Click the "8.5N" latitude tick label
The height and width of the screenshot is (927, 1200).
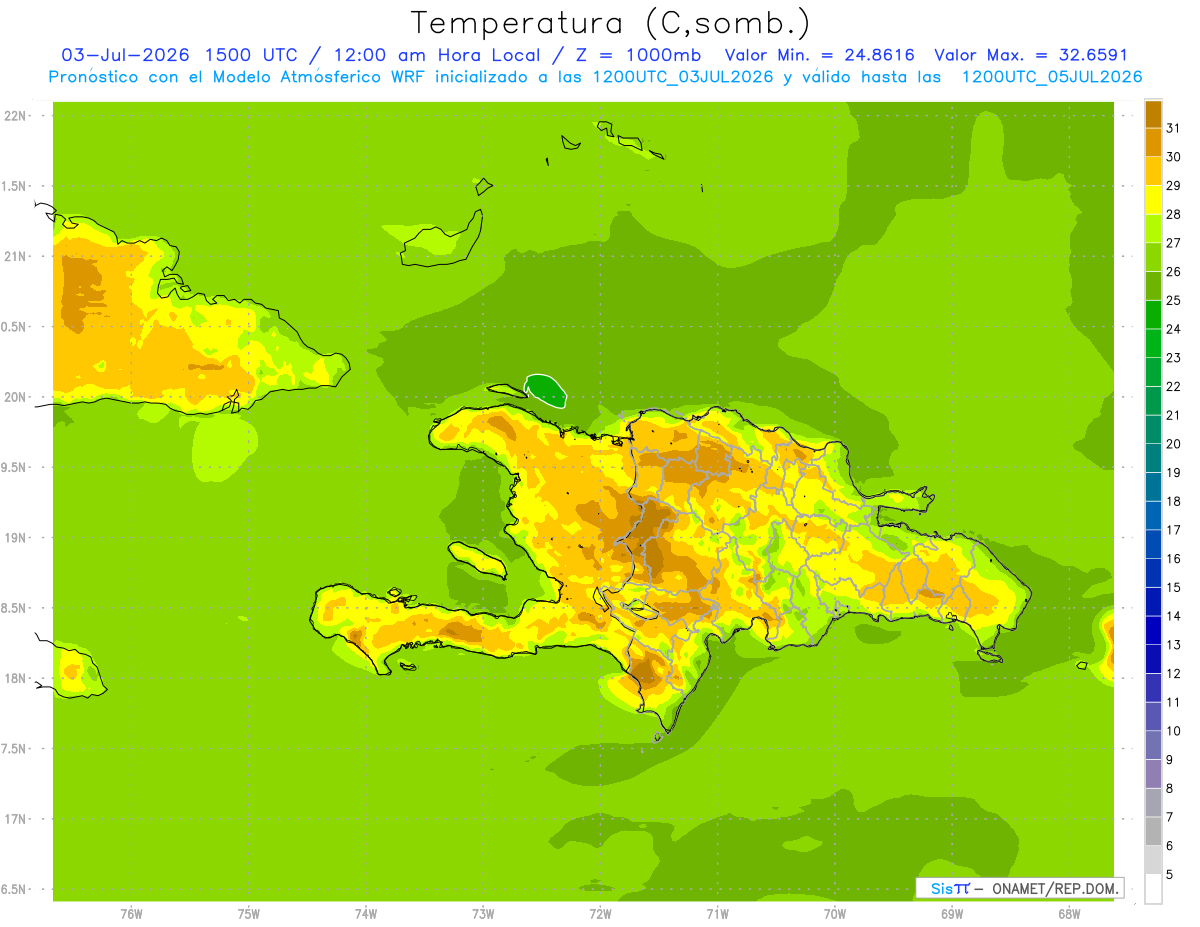(15, 608)
